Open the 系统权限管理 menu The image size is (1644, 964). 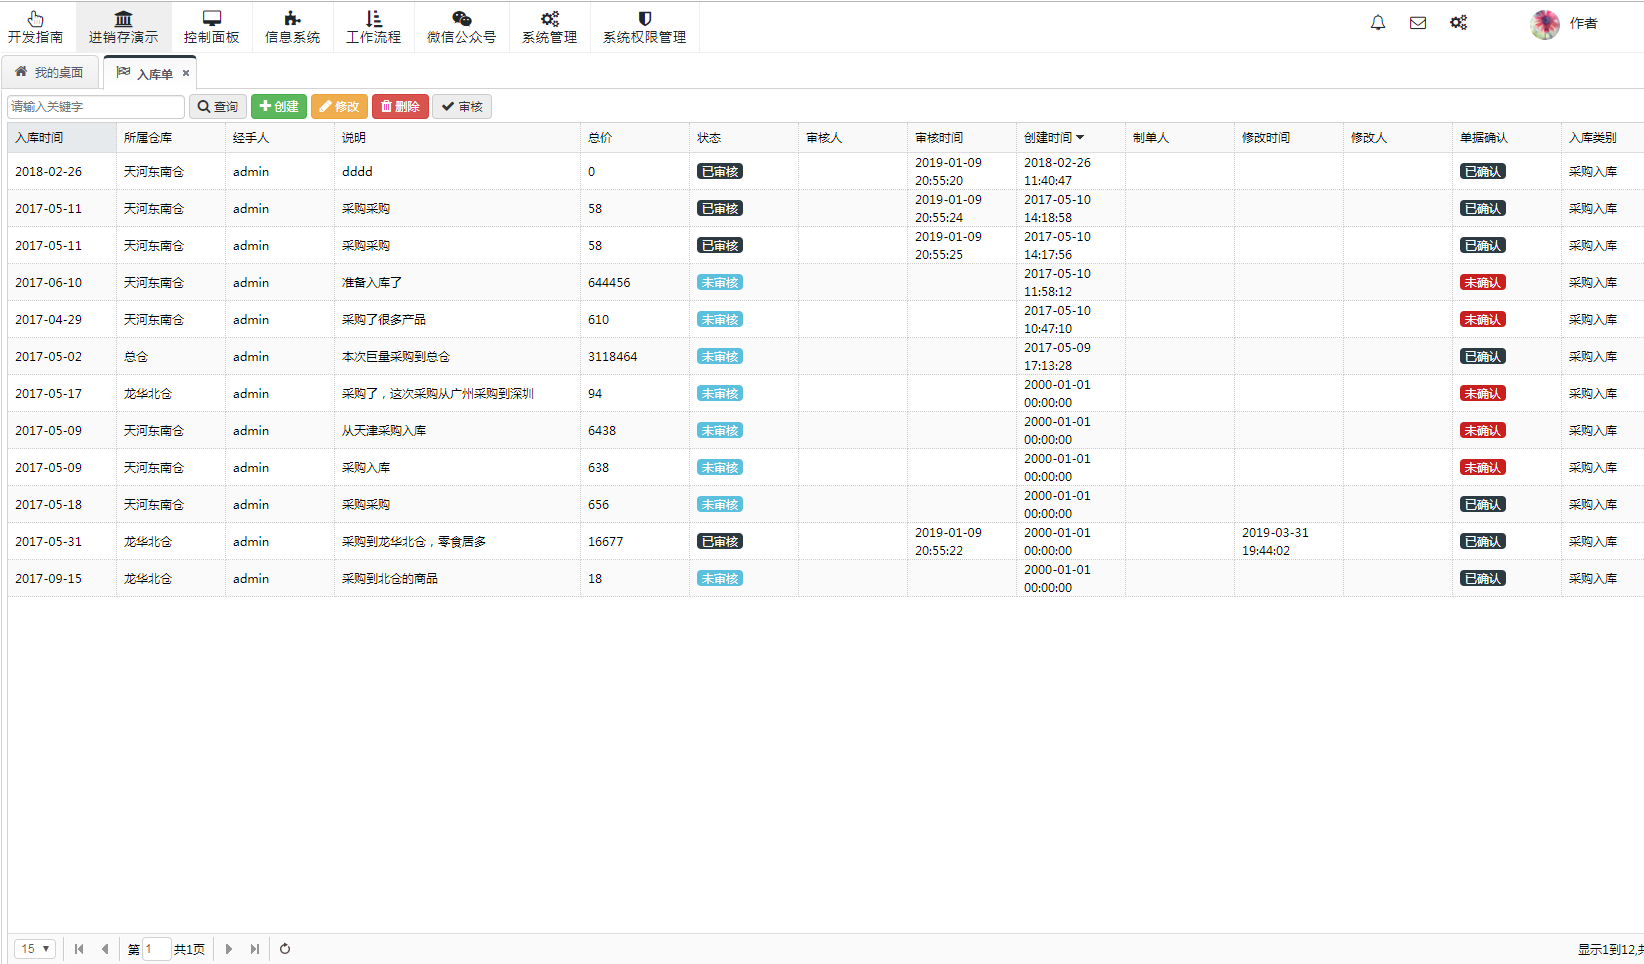(644, 27)
